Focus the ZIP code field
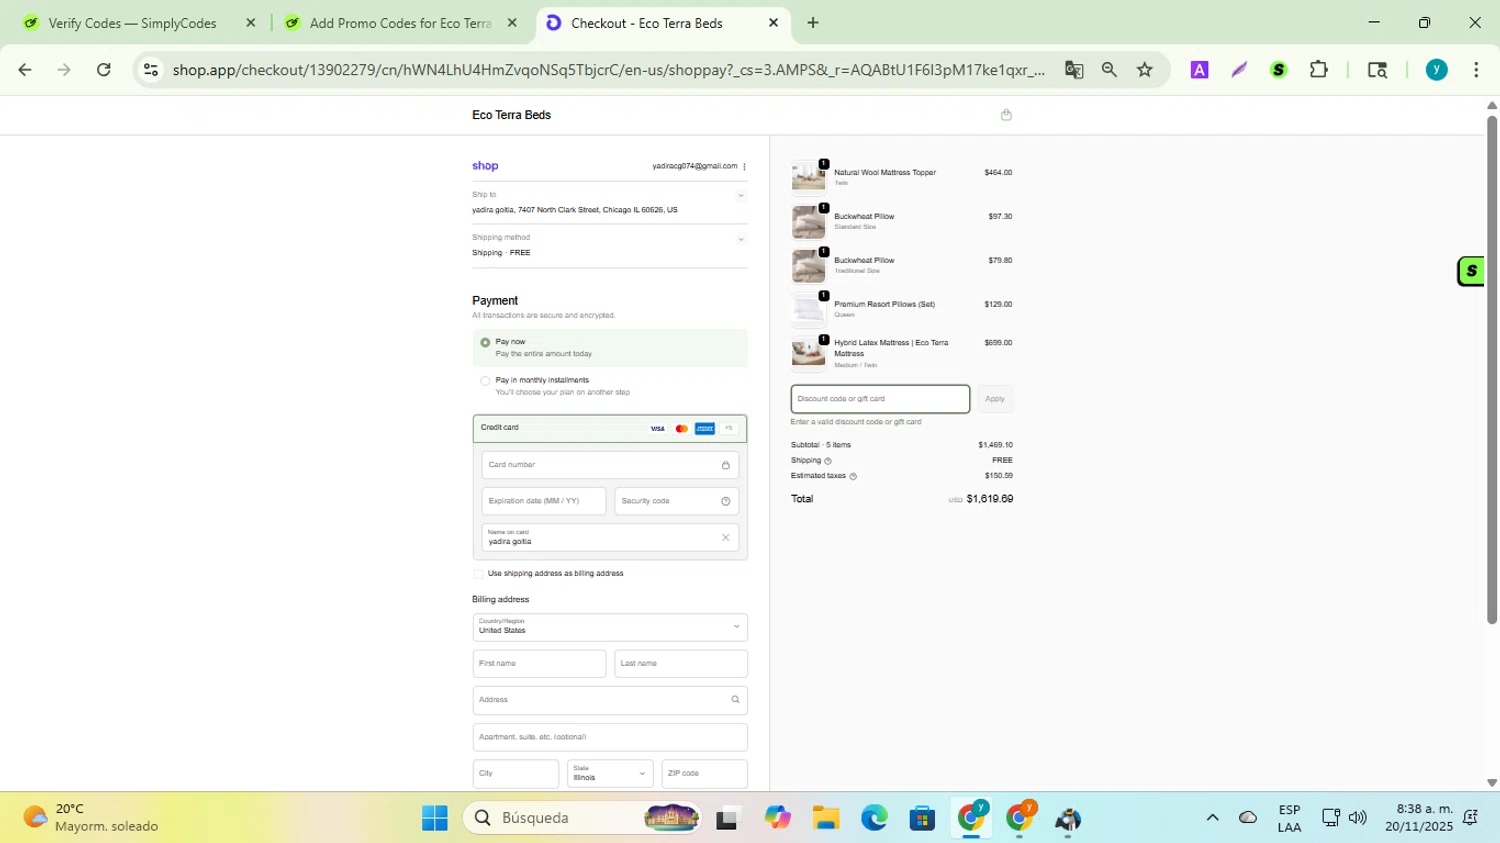The height and width of the screenshot is (843, 1500). point(705,774)
